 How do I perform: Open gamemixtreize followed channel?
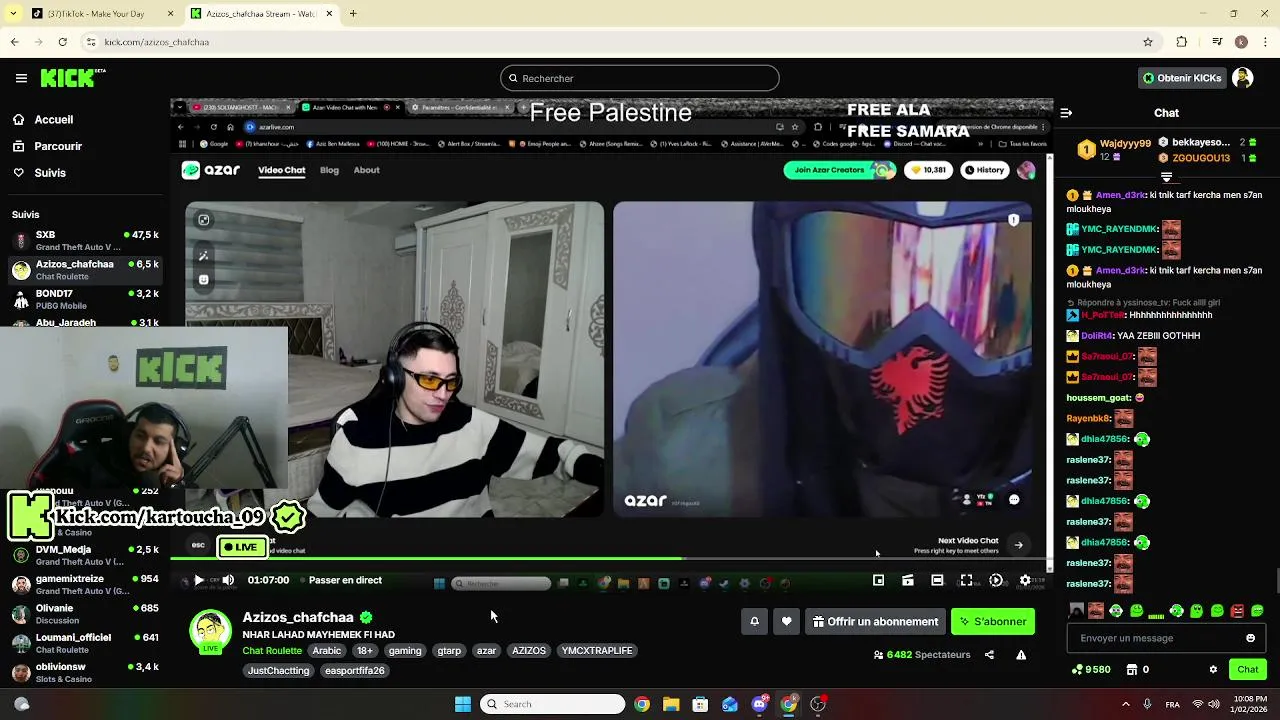(x=85, y=584)
